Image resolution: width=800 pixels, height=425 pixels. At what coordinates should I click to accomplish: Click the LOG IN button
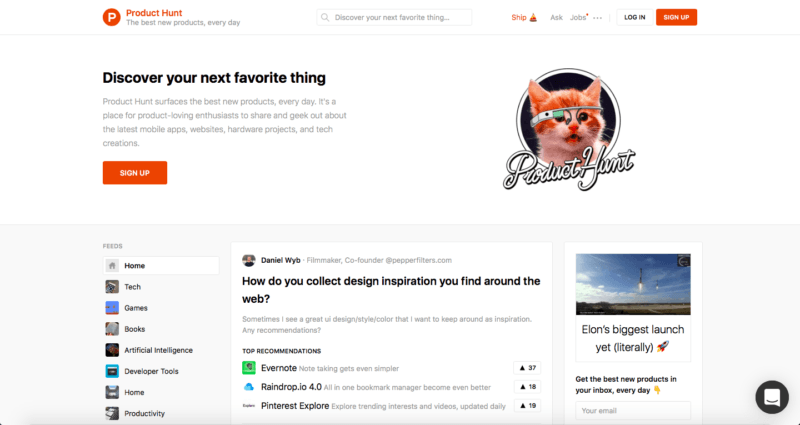635,17
